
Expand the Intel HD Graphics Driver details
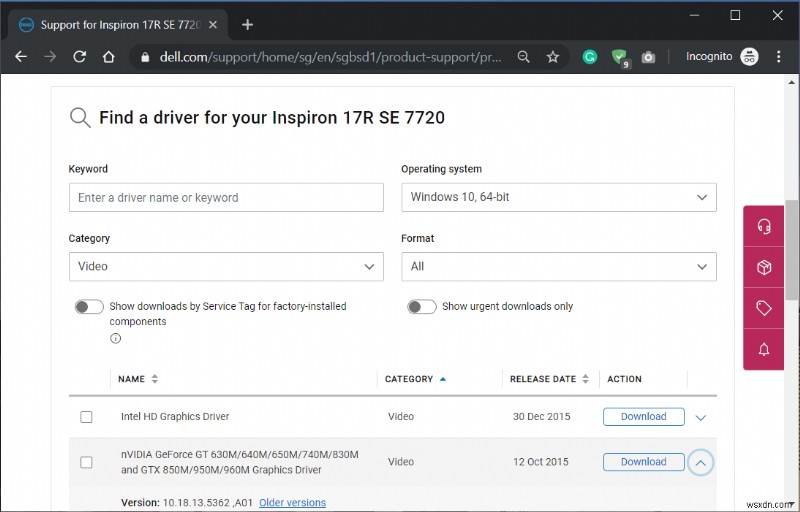[700, 417]
